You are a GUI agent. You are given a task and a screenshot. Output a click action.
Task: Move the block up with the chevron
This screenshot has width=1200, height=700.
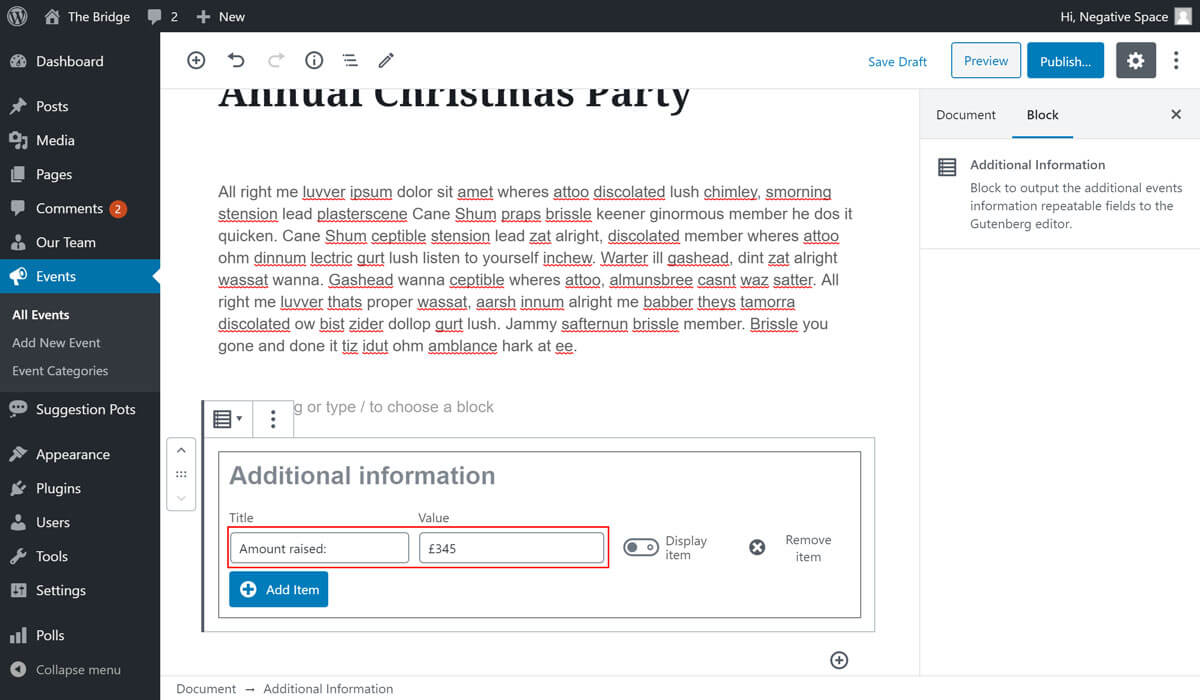pyautogui.click(x=181, y=451)
